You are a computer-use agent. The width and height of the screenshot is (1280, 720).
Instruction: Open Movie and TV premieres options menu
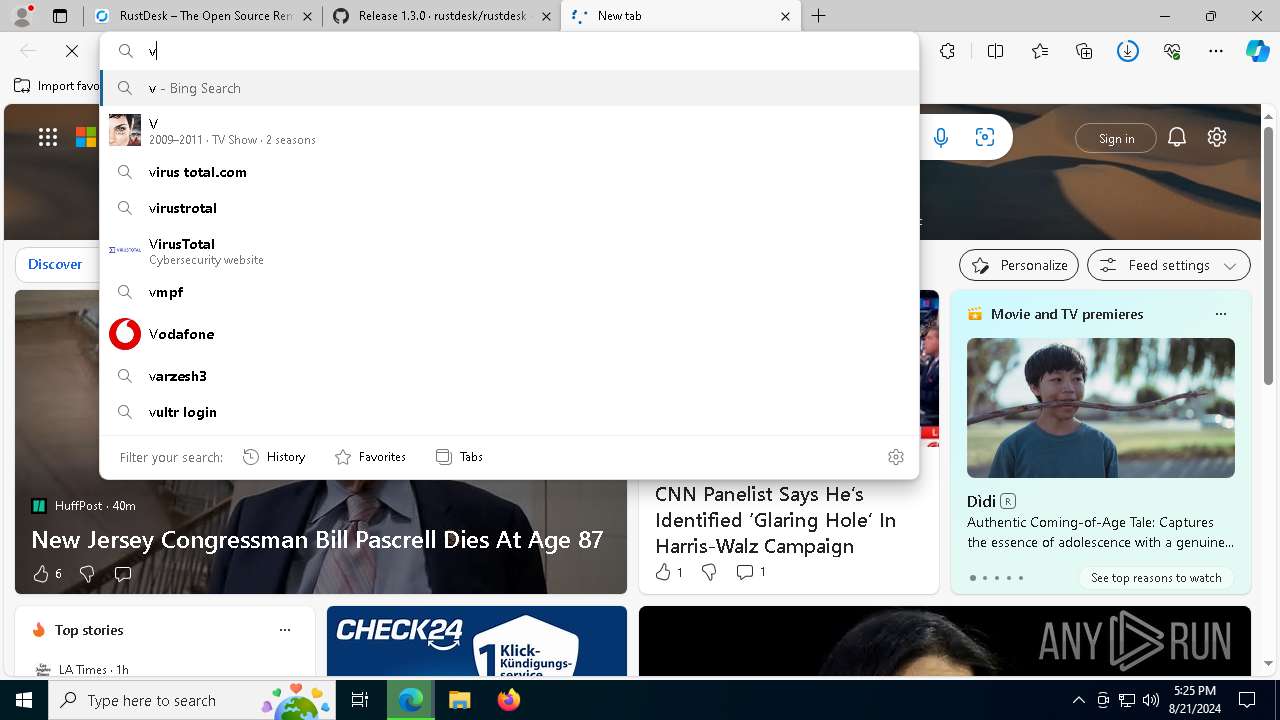[1220, 314]
